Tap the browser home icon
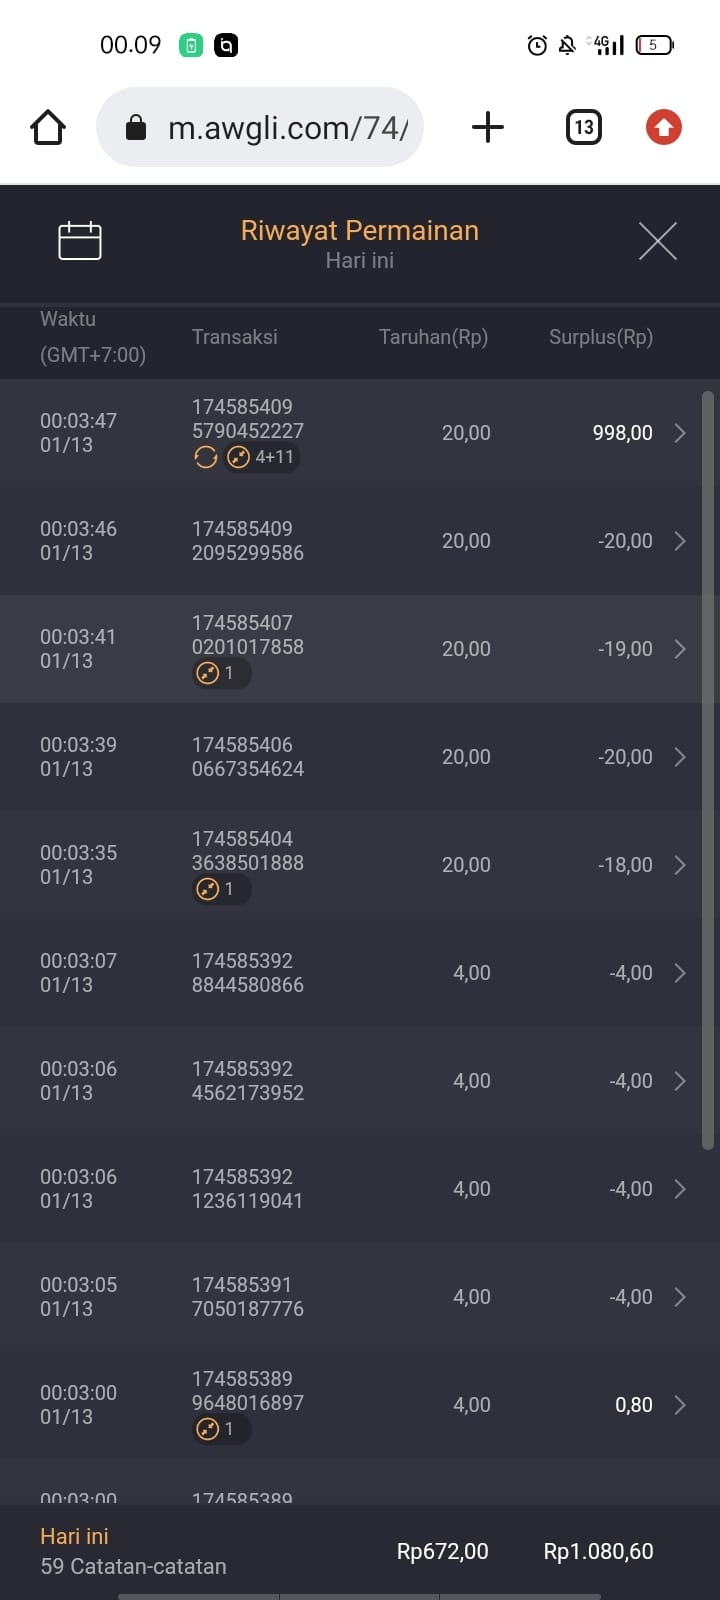 [x=48, y=128]
